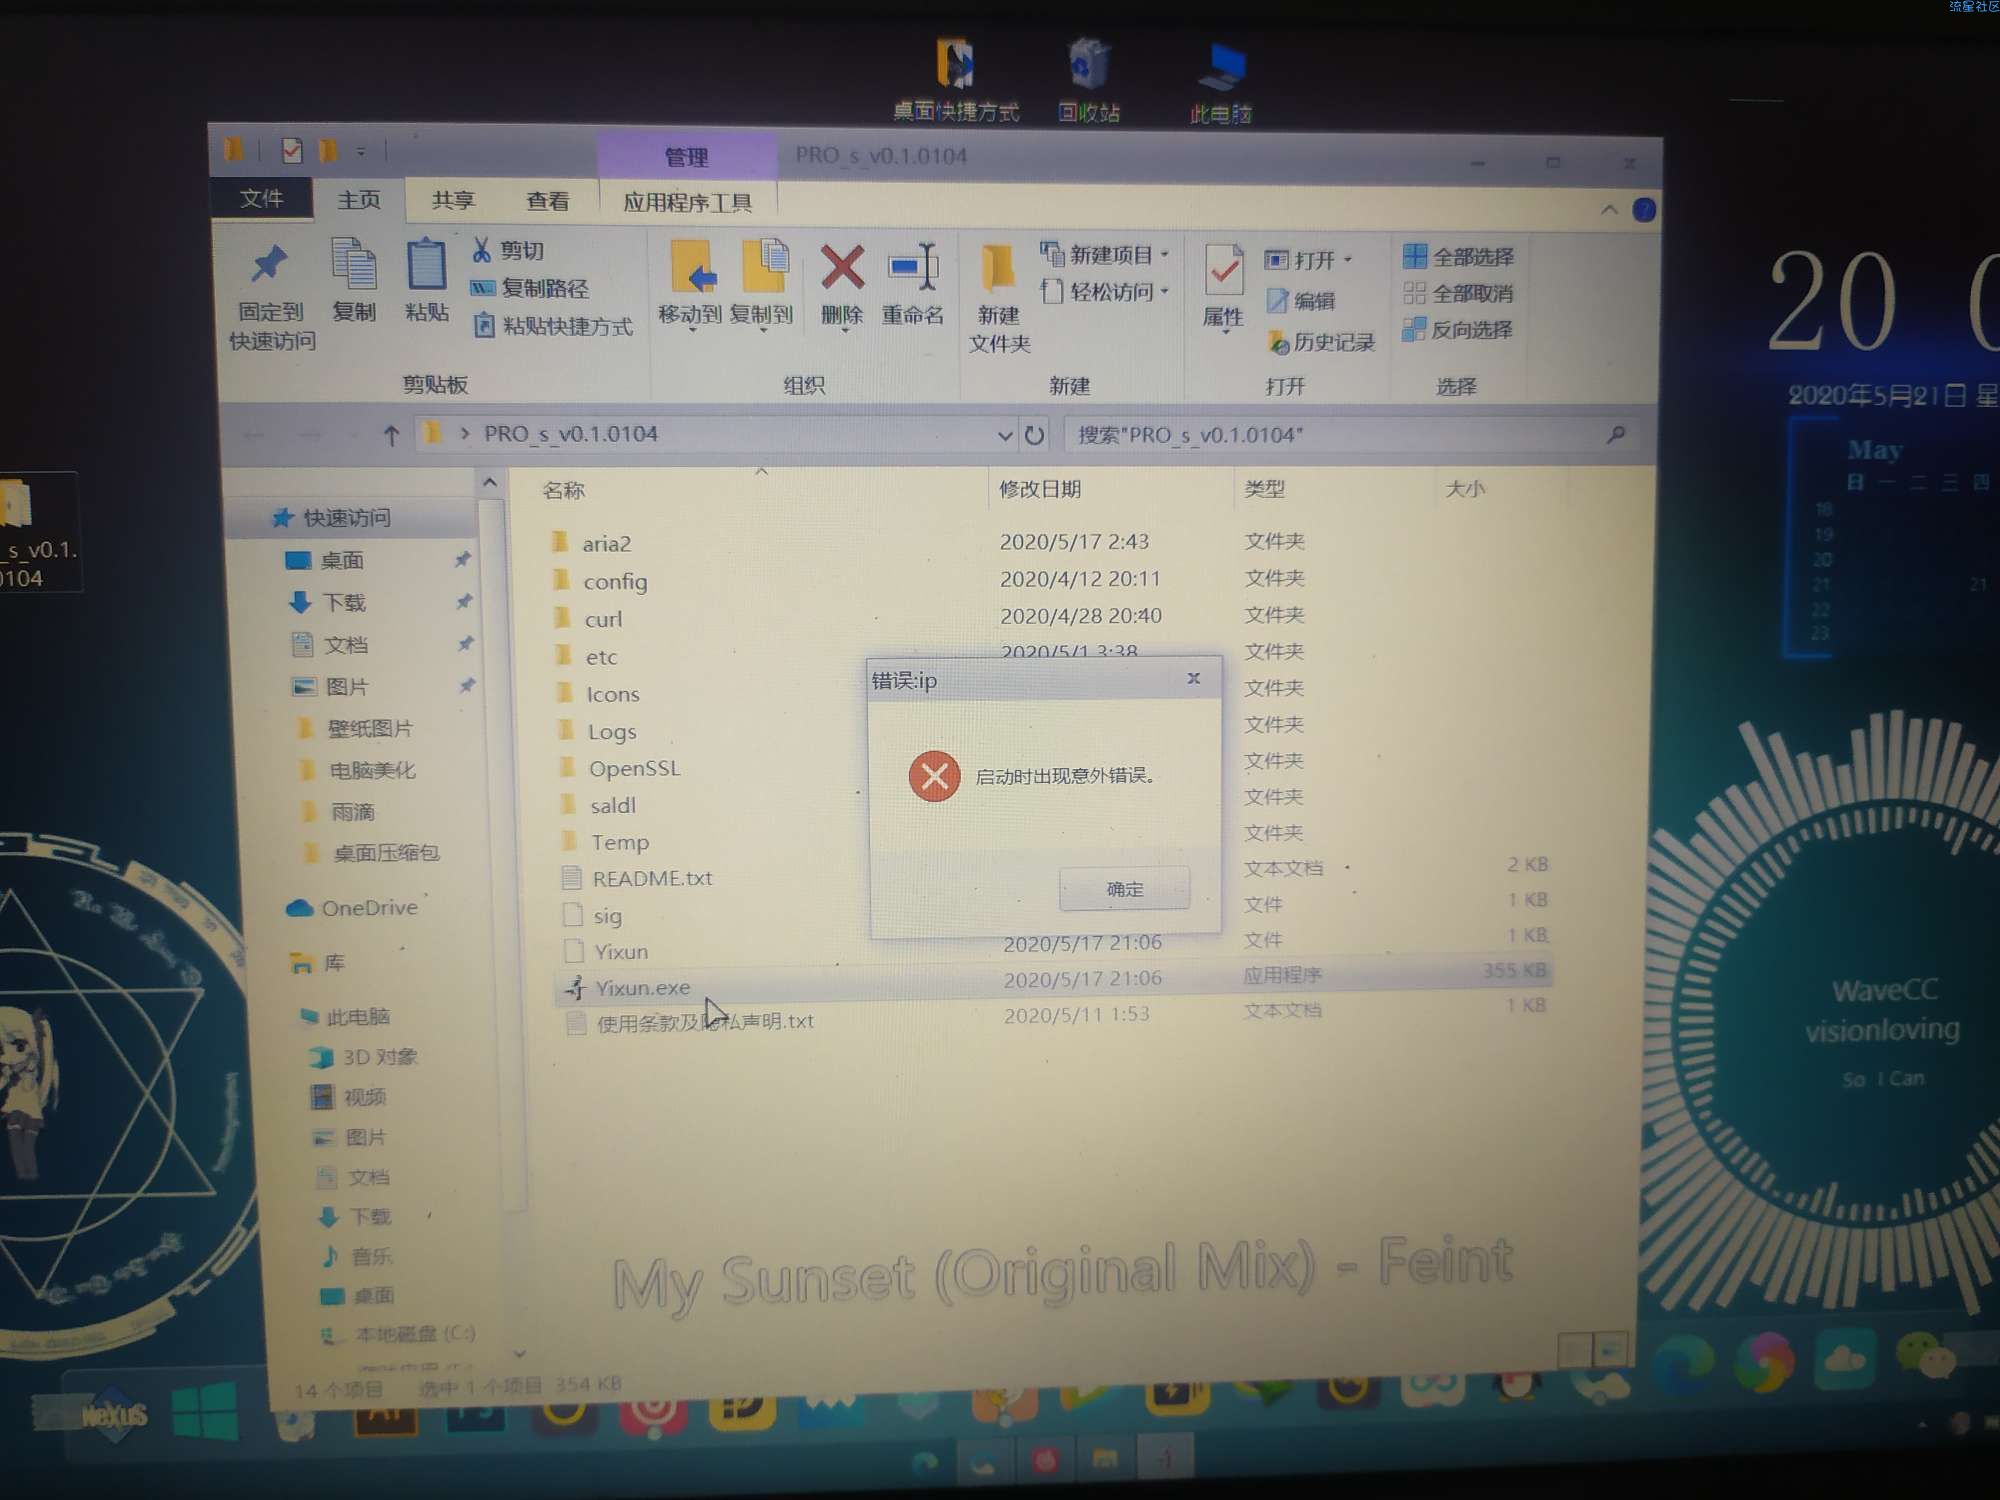Open WeChat icon in dock
This screenshot has width=2000, height=1500.
pyautogui.click(x=1925, y=1355)
